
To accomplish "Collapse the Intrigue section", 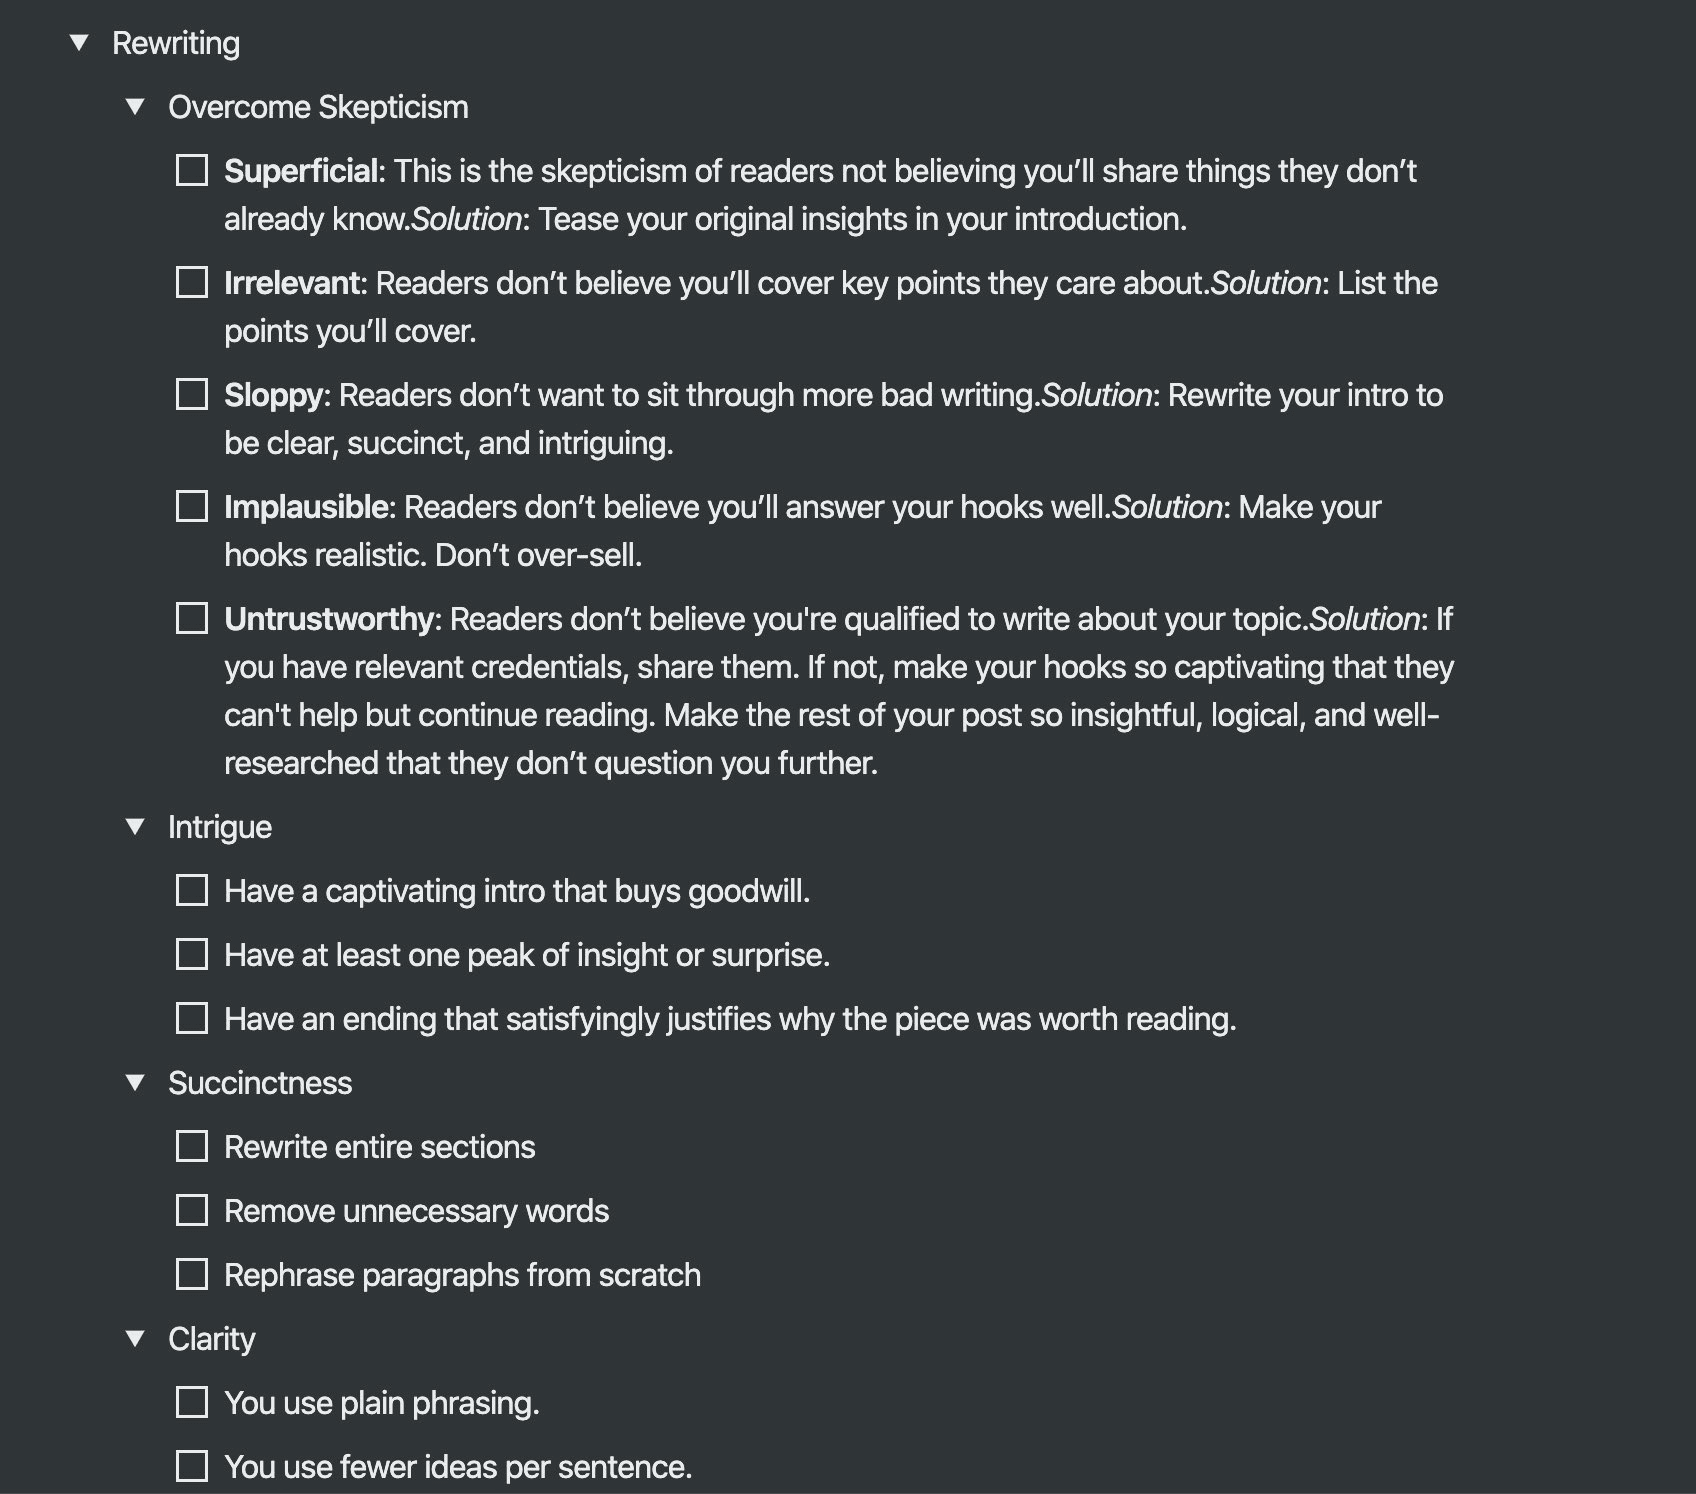I will pos(135,827).
